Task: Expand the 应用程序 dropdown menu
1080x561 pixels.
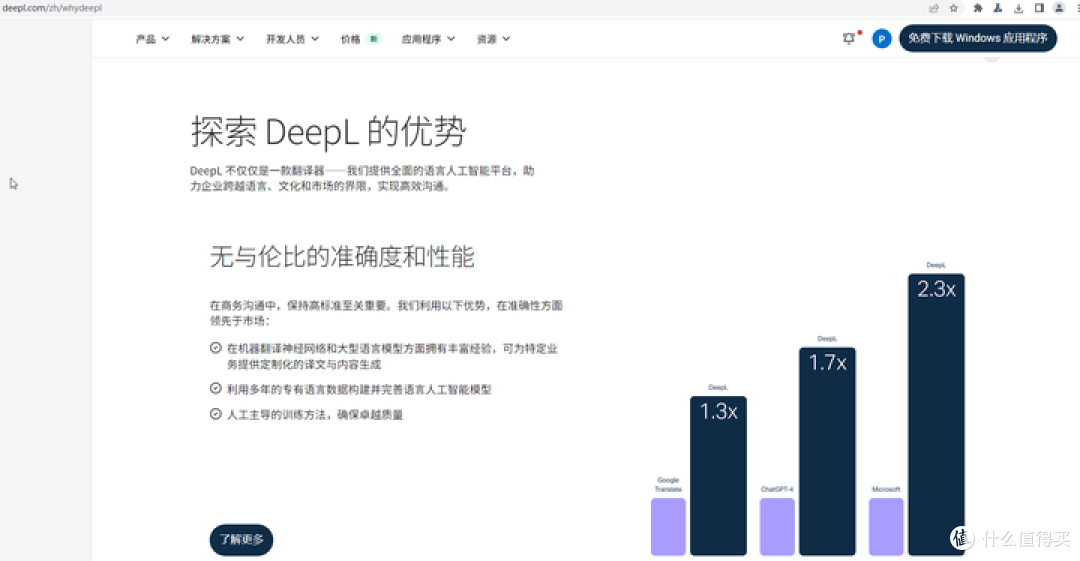Action: tap(428, 39)
